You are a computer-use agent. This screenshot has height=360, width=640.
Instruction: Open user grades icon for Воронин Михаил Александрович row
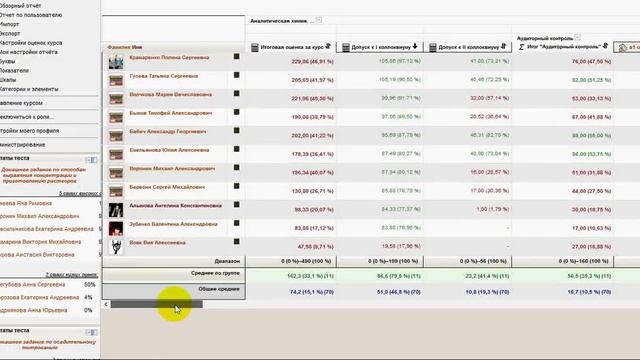coord(236,168)
